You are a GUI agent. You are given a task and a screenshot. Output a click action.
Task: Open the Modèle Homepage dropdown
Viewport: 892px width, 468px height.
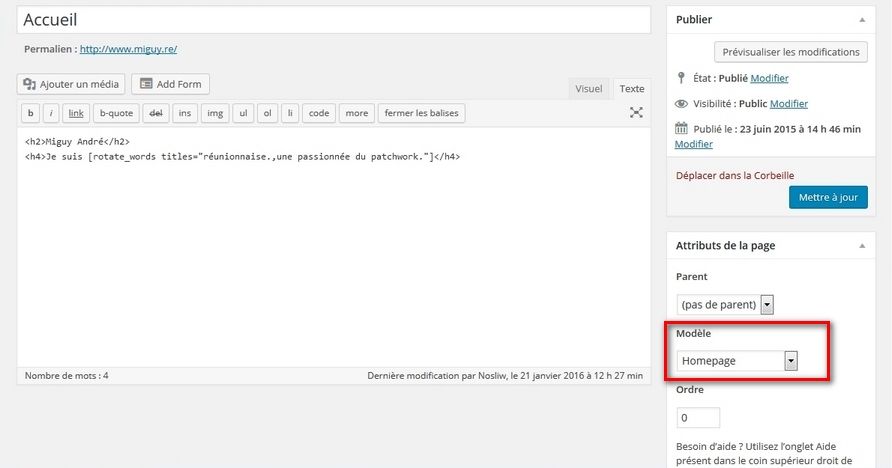(x=737, y=361)
